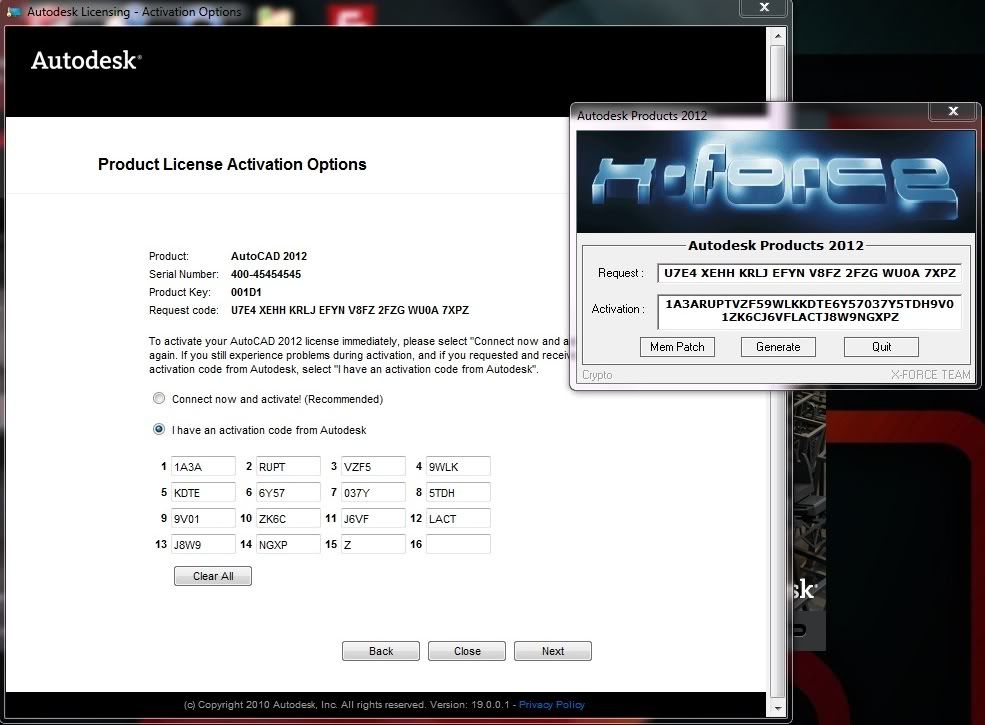The image size is (985, 725).
Task: Close the Autodesk Licensing window with the X
Action: pos(764,7)
